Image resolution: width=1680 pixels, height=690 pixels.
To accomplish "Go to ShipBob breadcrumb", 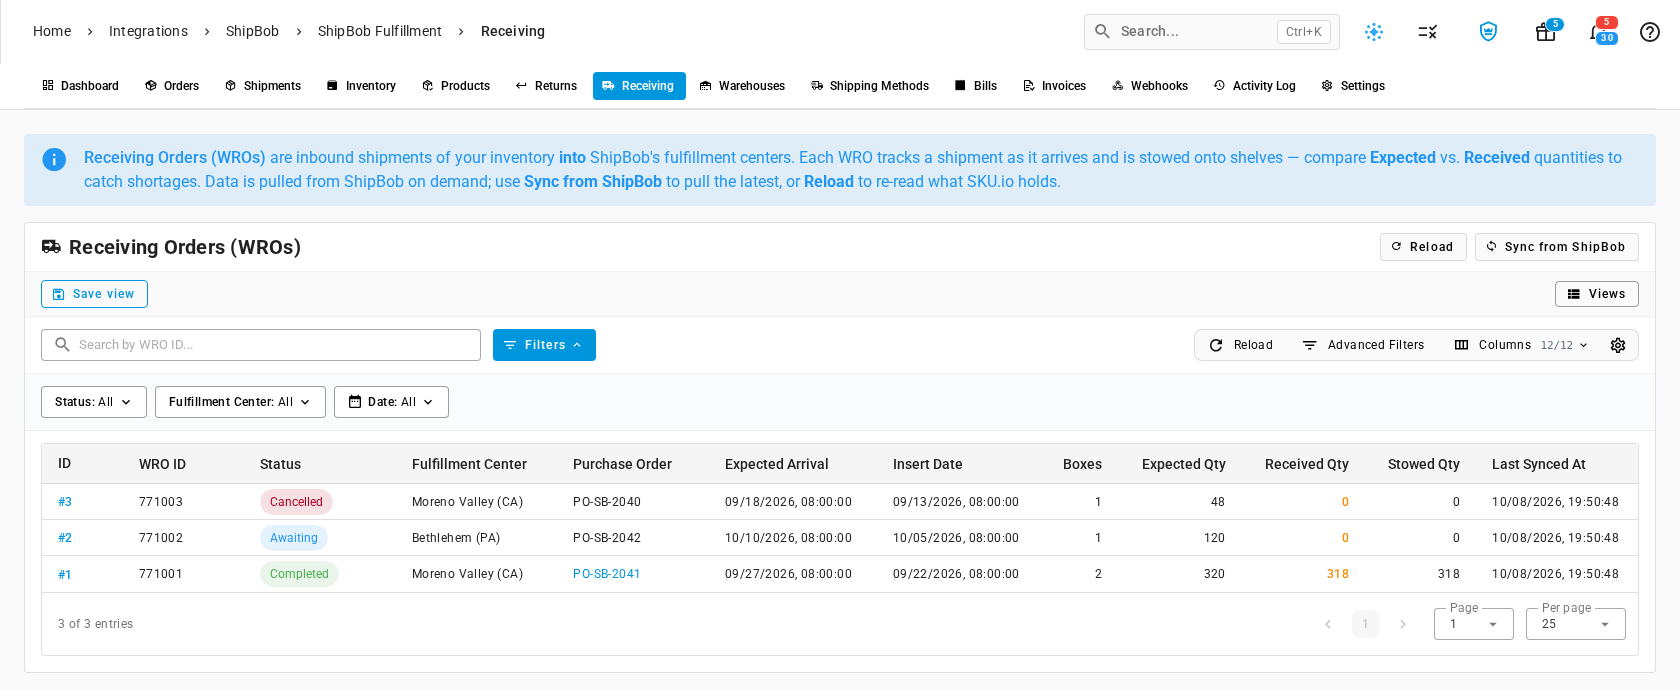I will [252, 31].
